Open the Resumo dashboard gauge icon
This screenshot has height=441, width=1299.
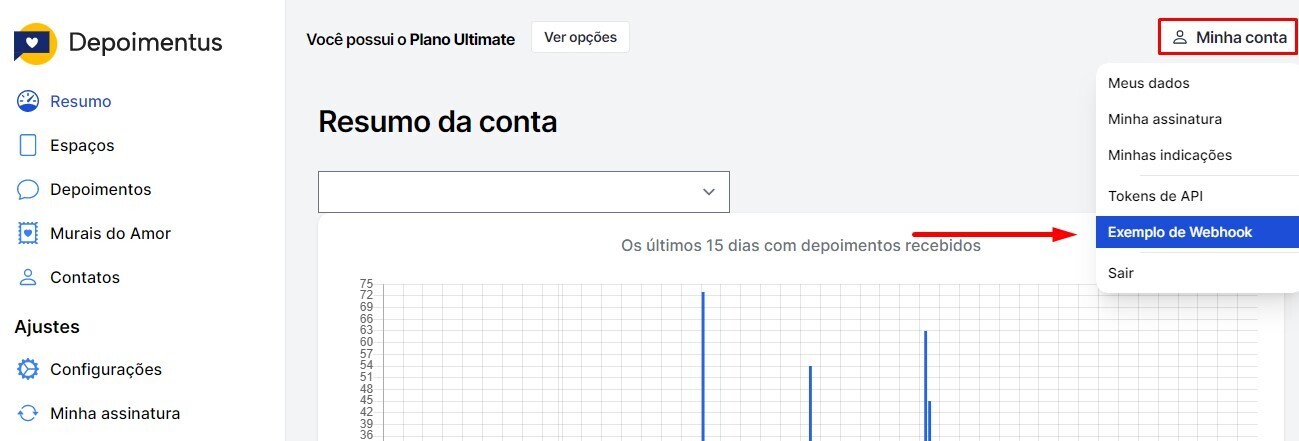click(28, 101)
